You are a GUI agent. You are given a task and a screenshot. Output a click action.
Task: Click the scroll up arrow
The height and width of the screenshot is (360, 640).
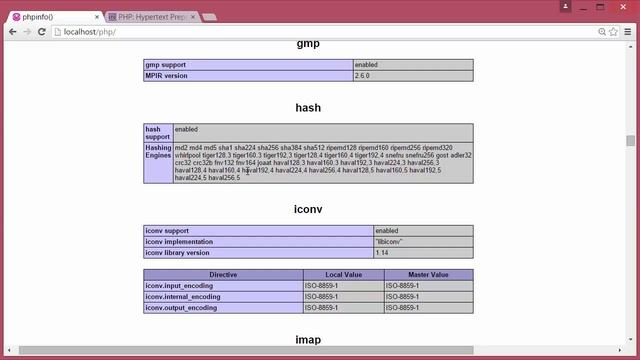click(631, 47)
